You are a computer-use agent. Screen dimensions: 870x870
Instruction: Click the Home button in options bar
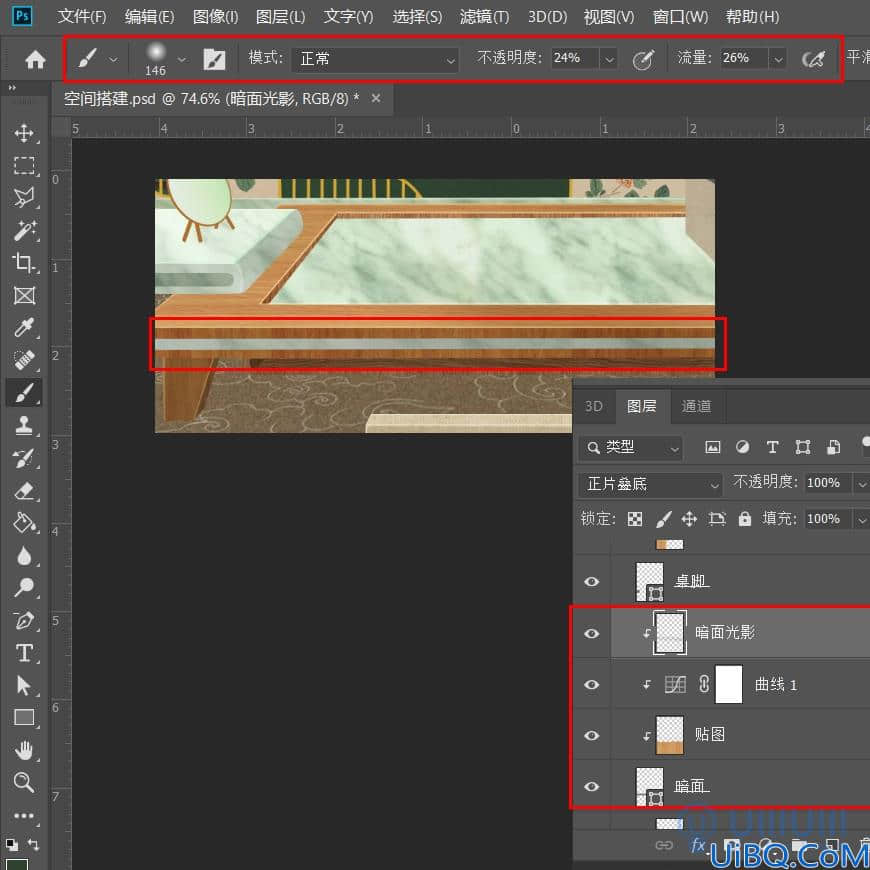pos(35,59)
